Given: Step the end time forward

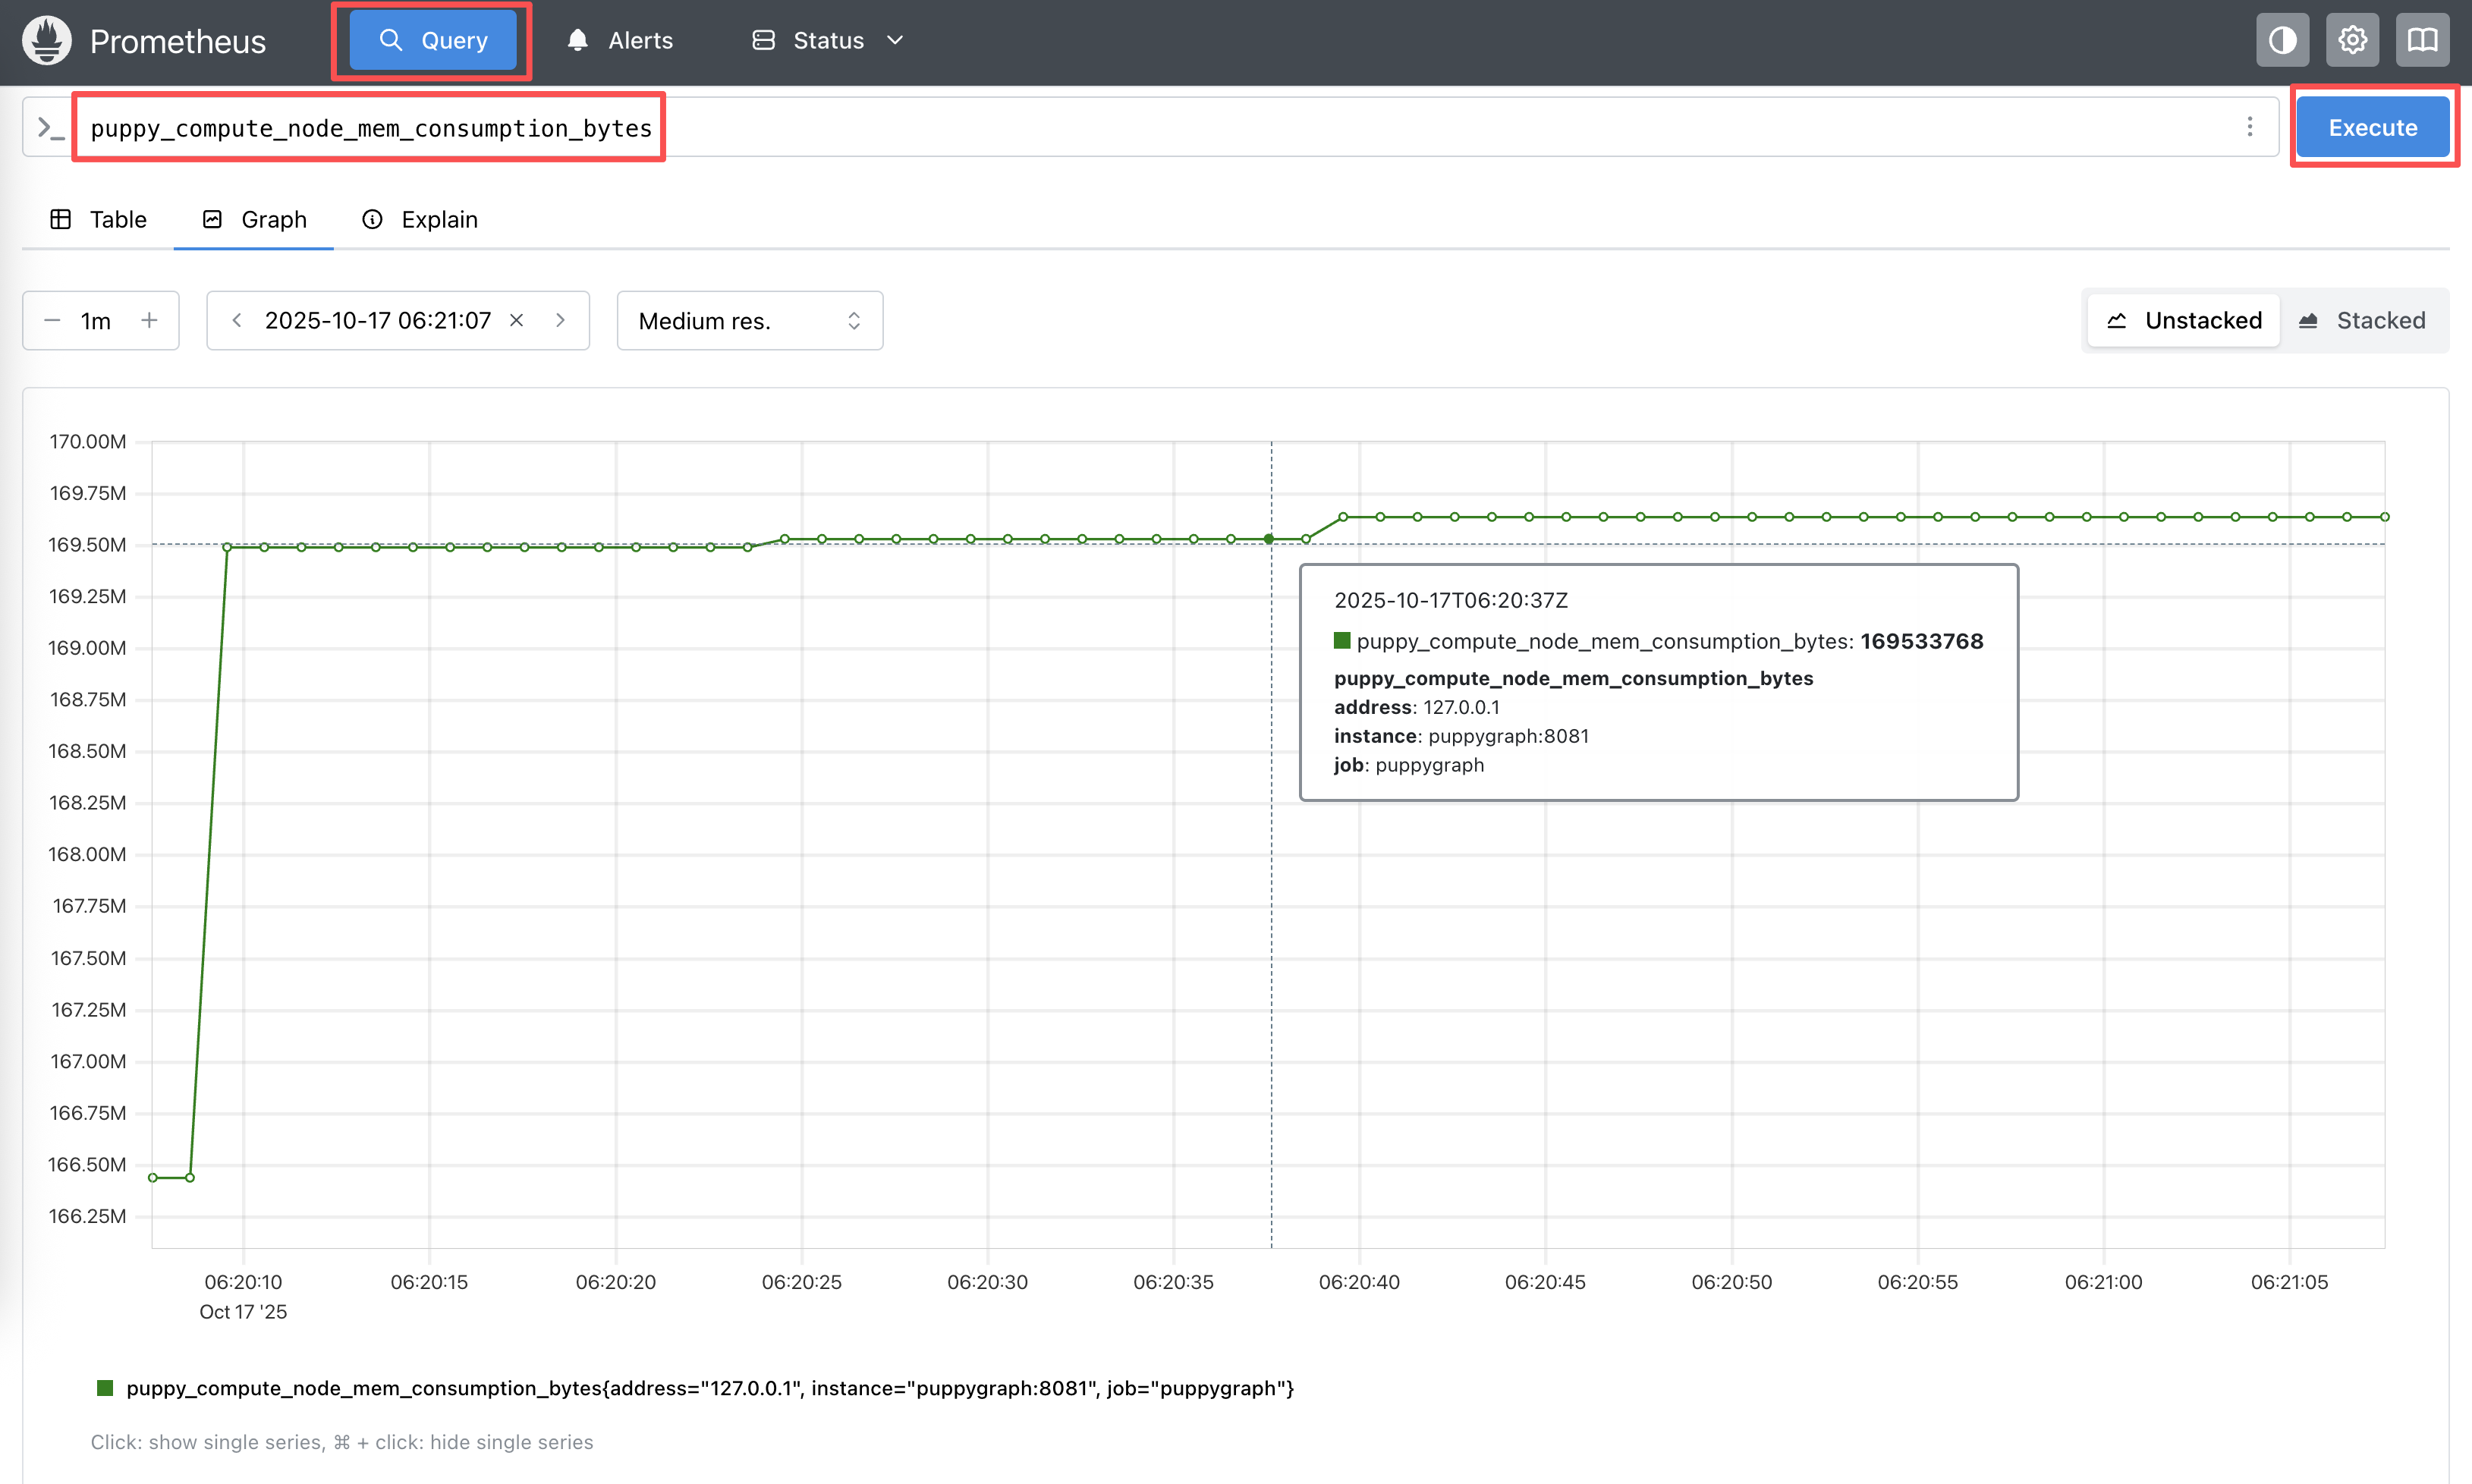Looking at the screenshot, I should click(560, 320).
